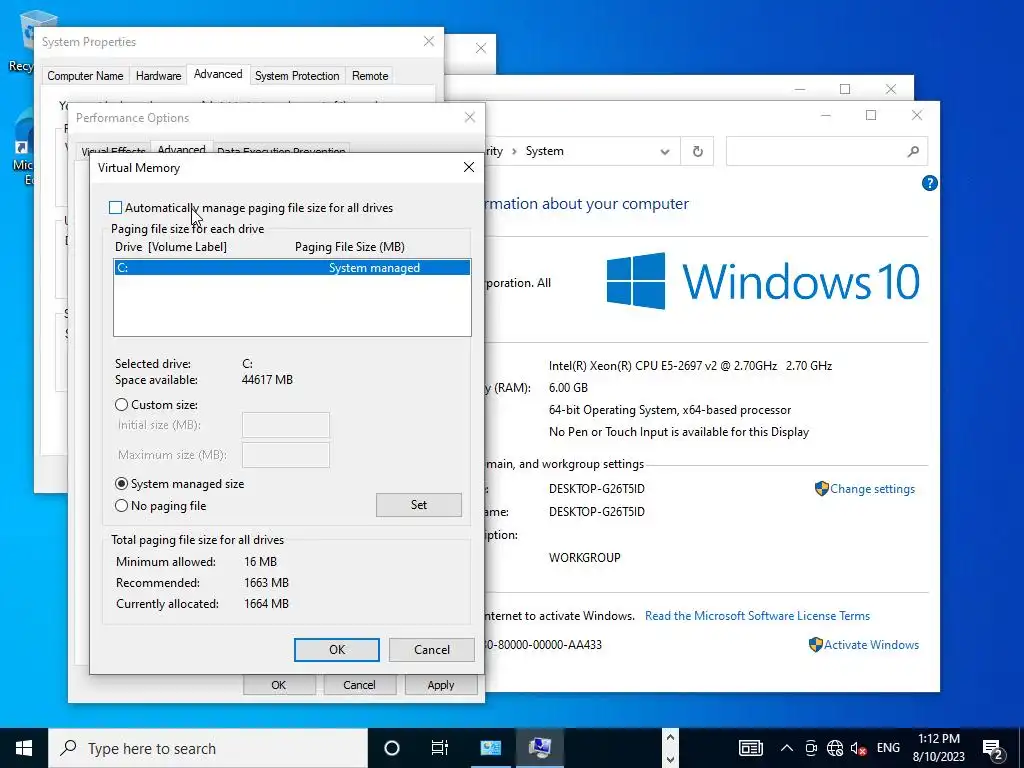Image resolution: width=1024 pixels, height=768 pixels.
Task: Click OK in the Performance Options window
Action: tap(279, 685)
